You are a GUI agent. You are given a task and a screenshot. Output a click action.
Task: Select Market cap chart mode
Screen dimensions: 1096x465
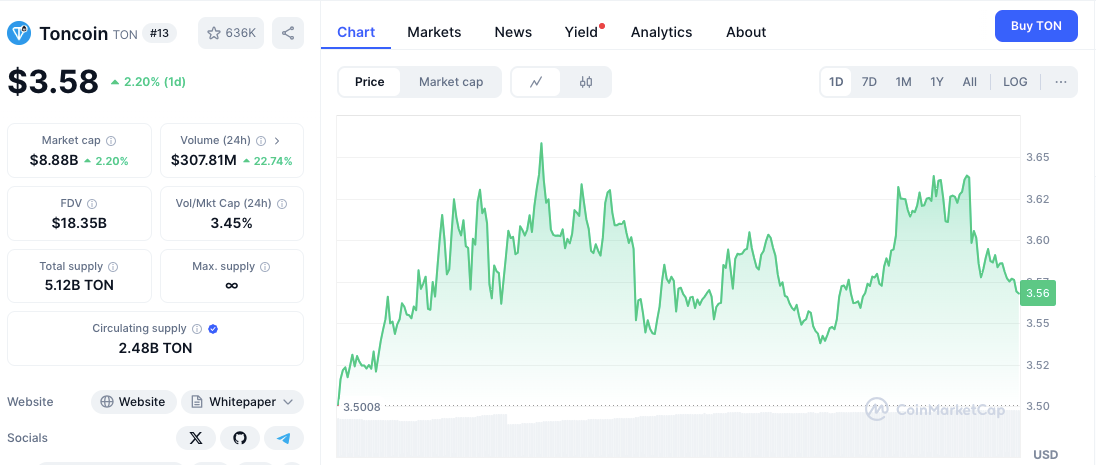point(451,82)
